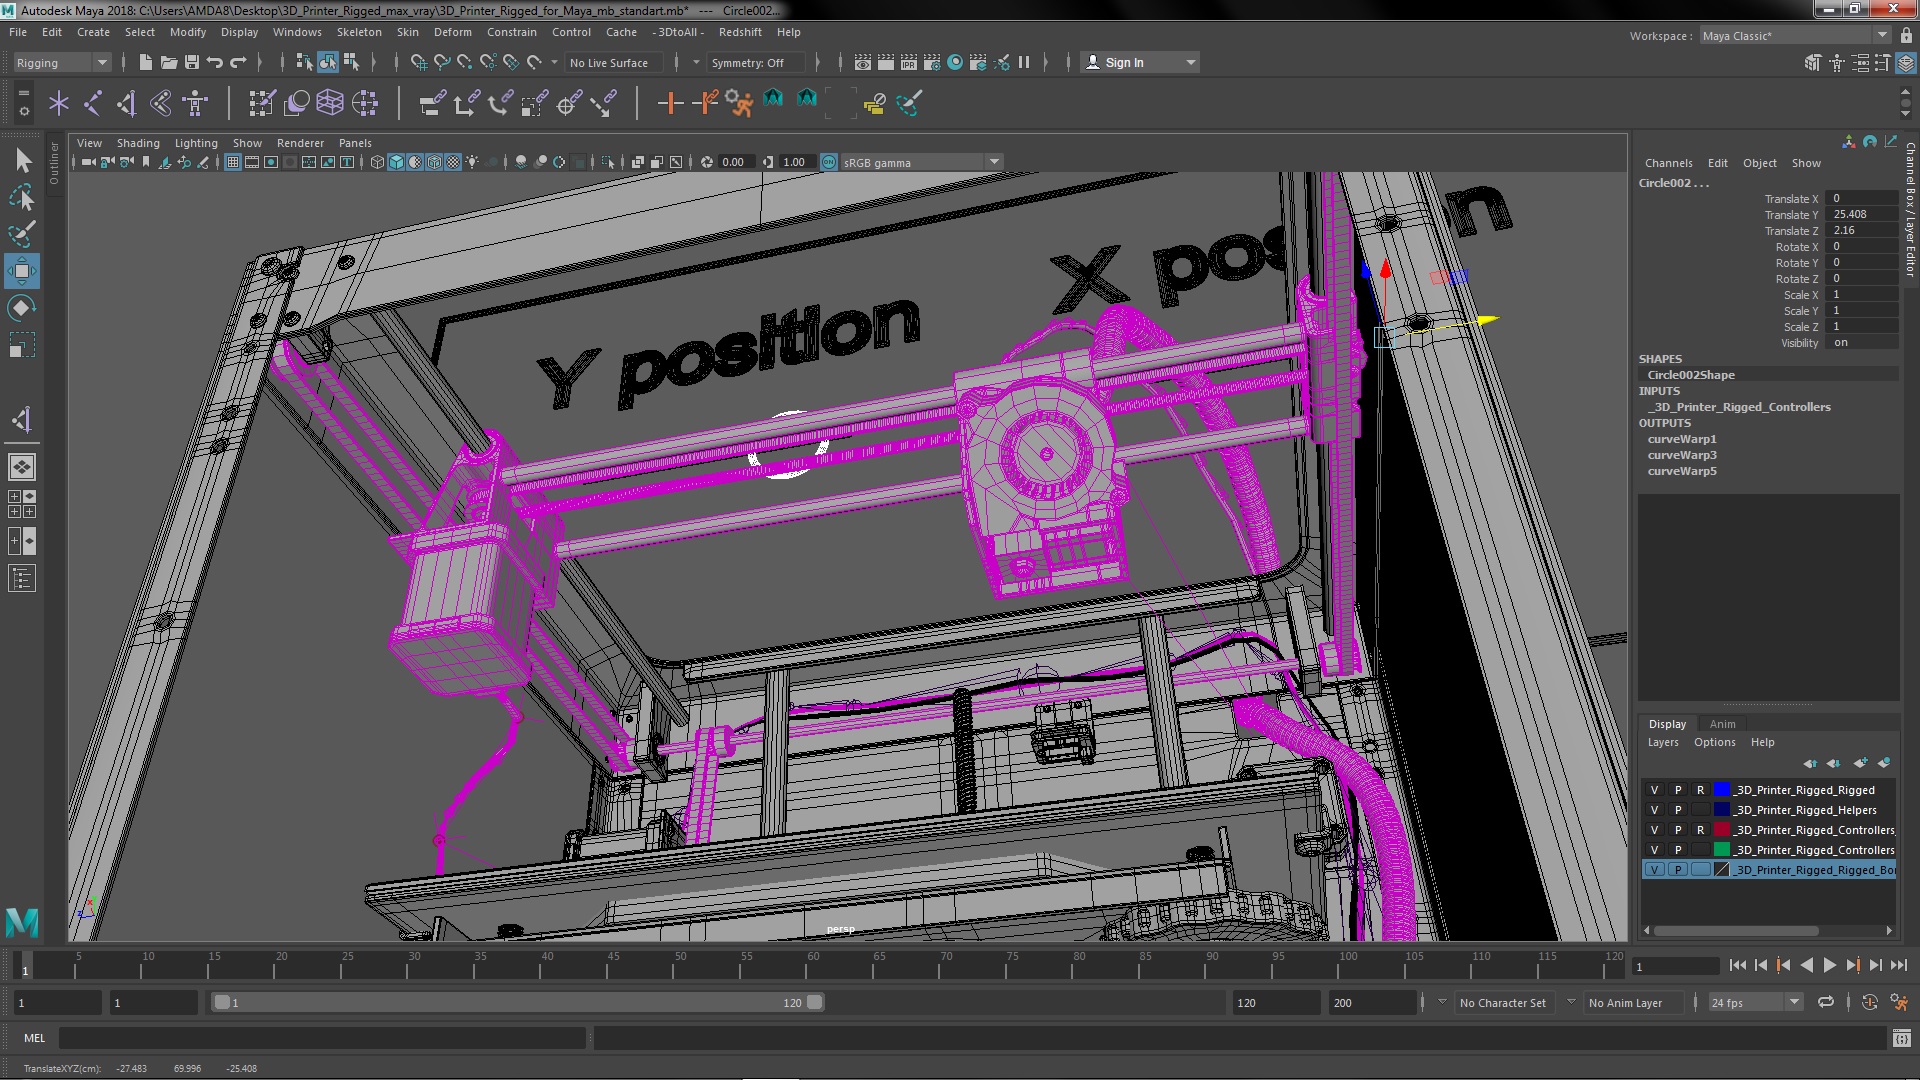The height and width of the screenshot is (1080, 1920).
Task: Jump to the start of the playback range
Action: pos(1737,966)
